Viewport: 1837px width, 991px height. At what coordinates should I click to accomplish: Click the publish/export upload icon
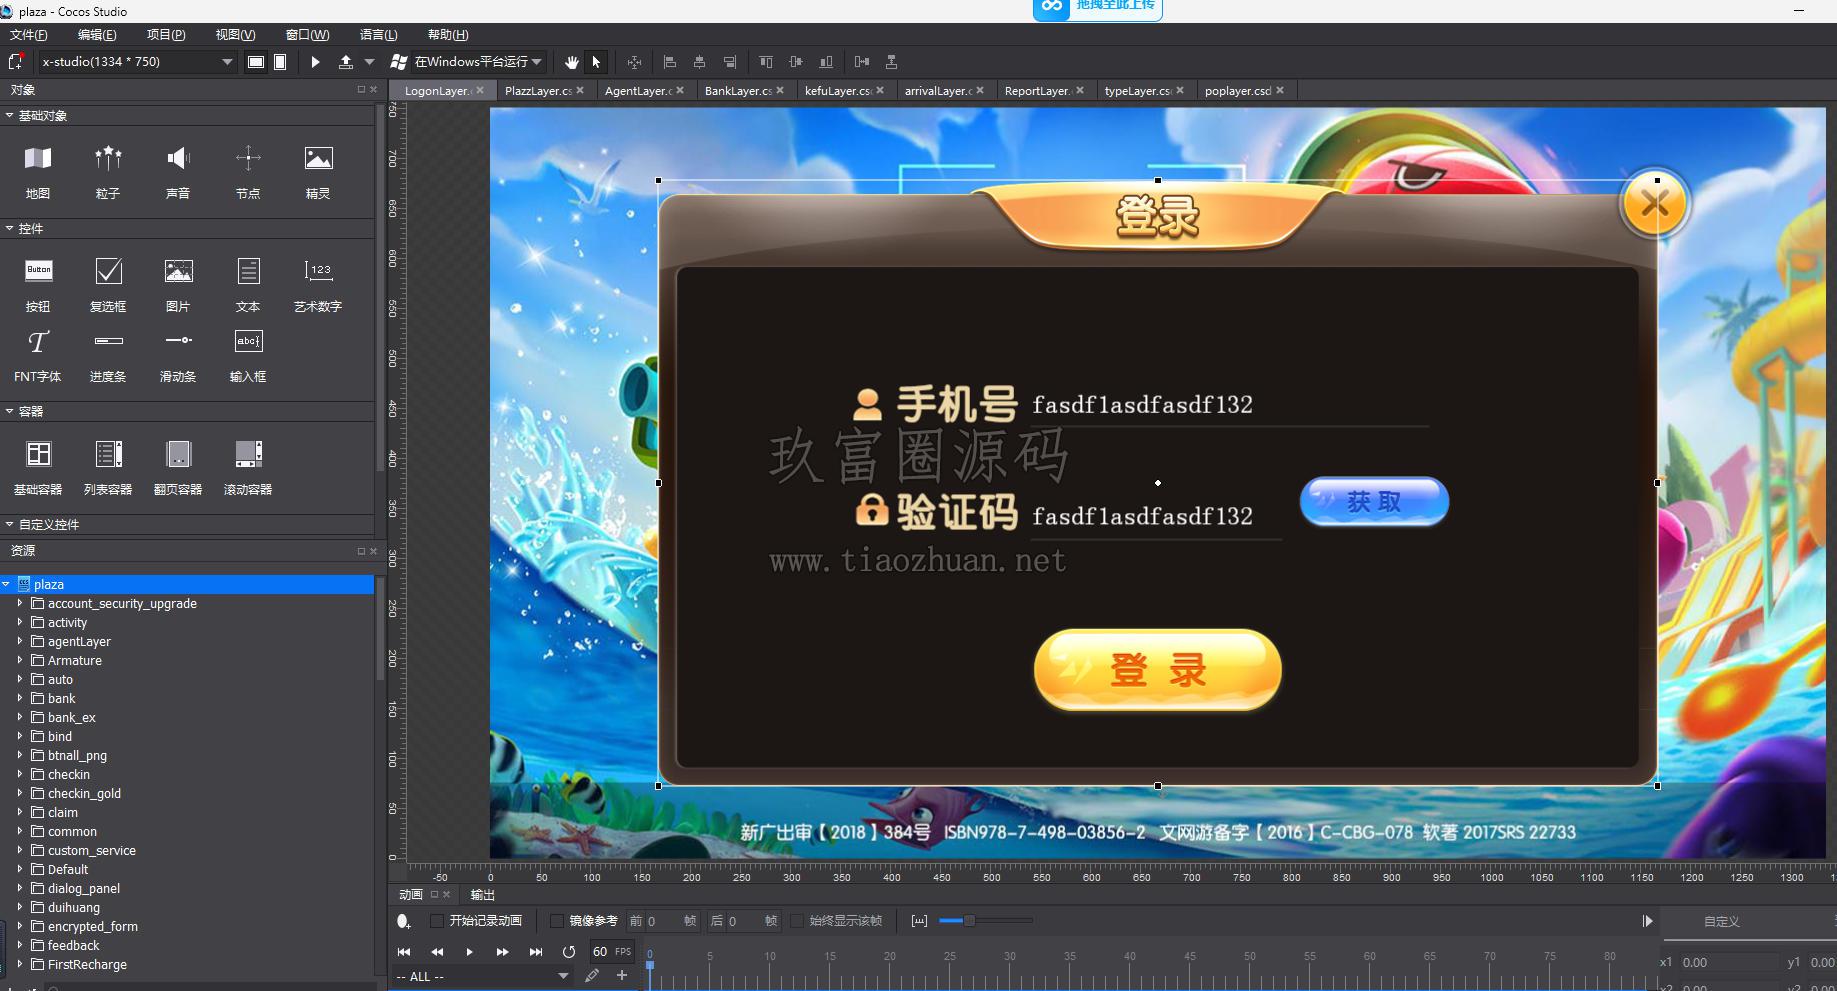(x=345, y=62)
